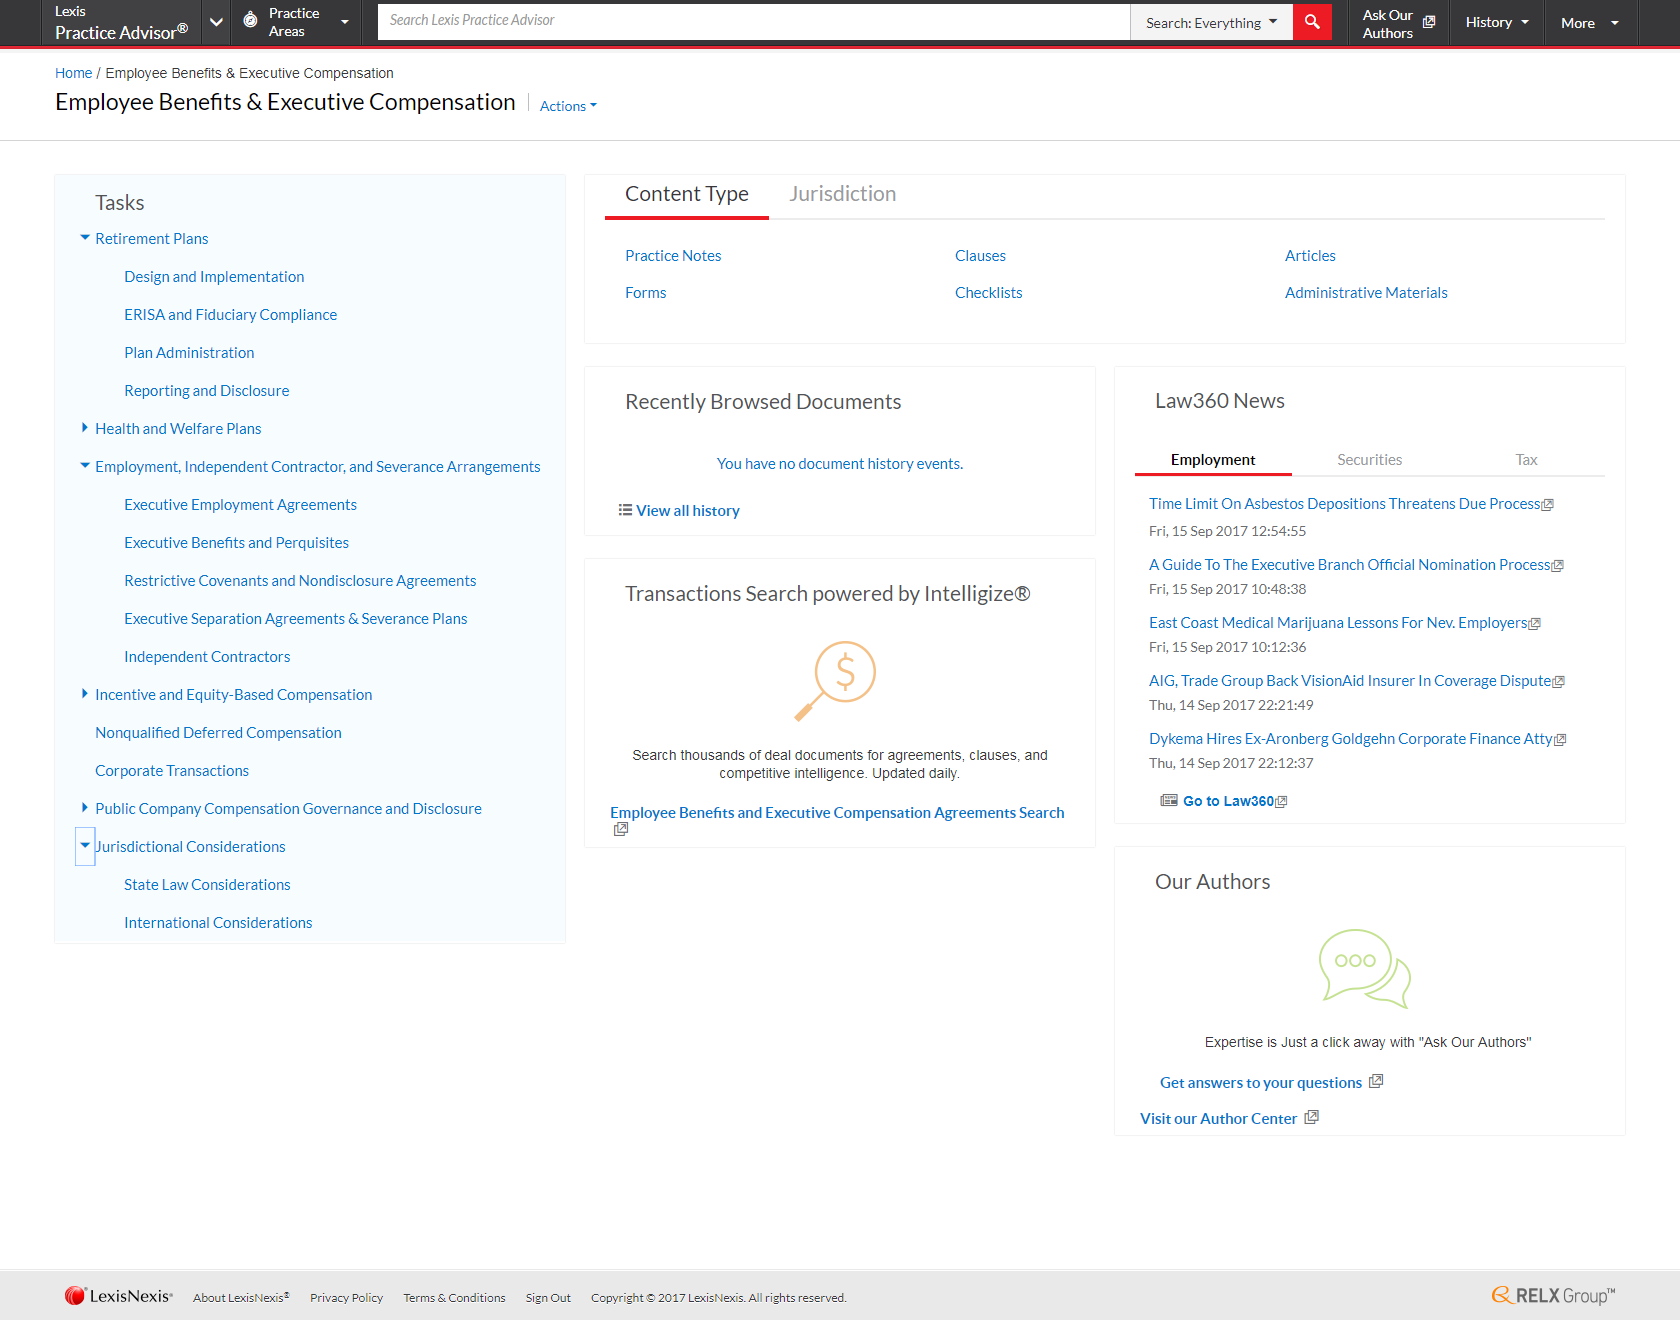The width and height of the screenshot is (1680, 1320).
Task: Collapse the Retirement Plans tree node
Action: pyautogui.click(x=85, y=238)
